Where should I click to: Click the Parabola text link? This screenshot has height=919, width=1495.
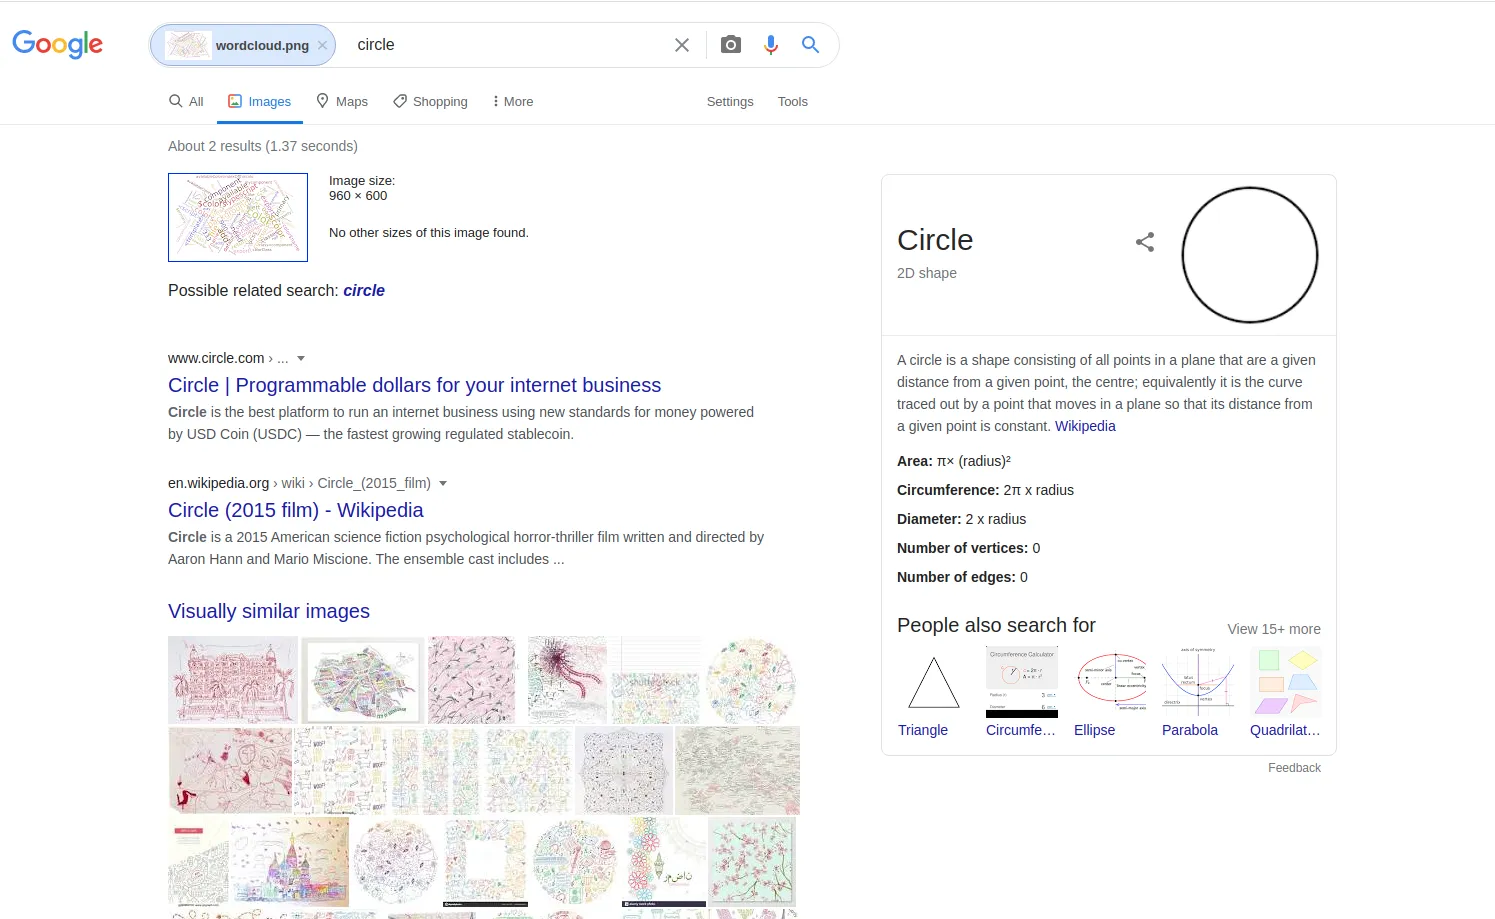pyautogui.click(x=1190, y=730)
